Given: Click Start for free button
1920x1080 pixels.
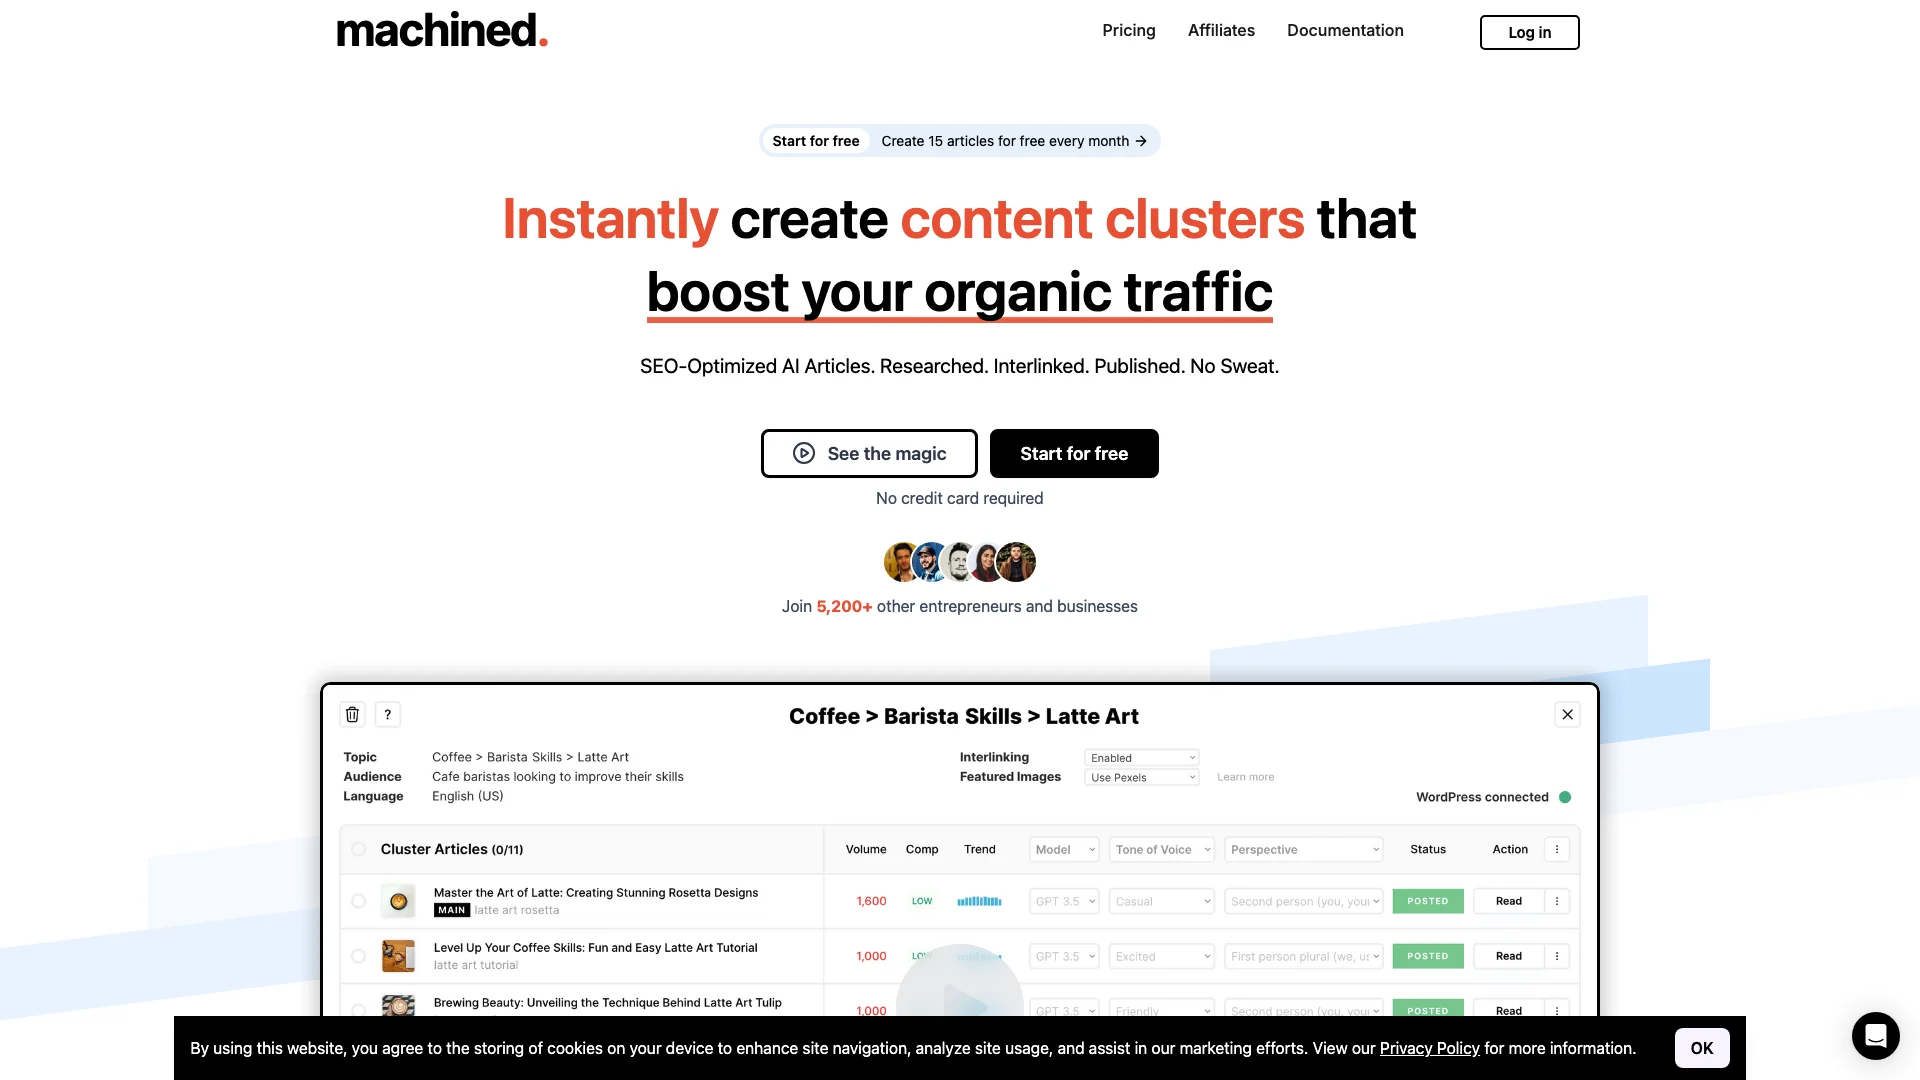Looking at the screenshot, I should [x=1075, y=452].
